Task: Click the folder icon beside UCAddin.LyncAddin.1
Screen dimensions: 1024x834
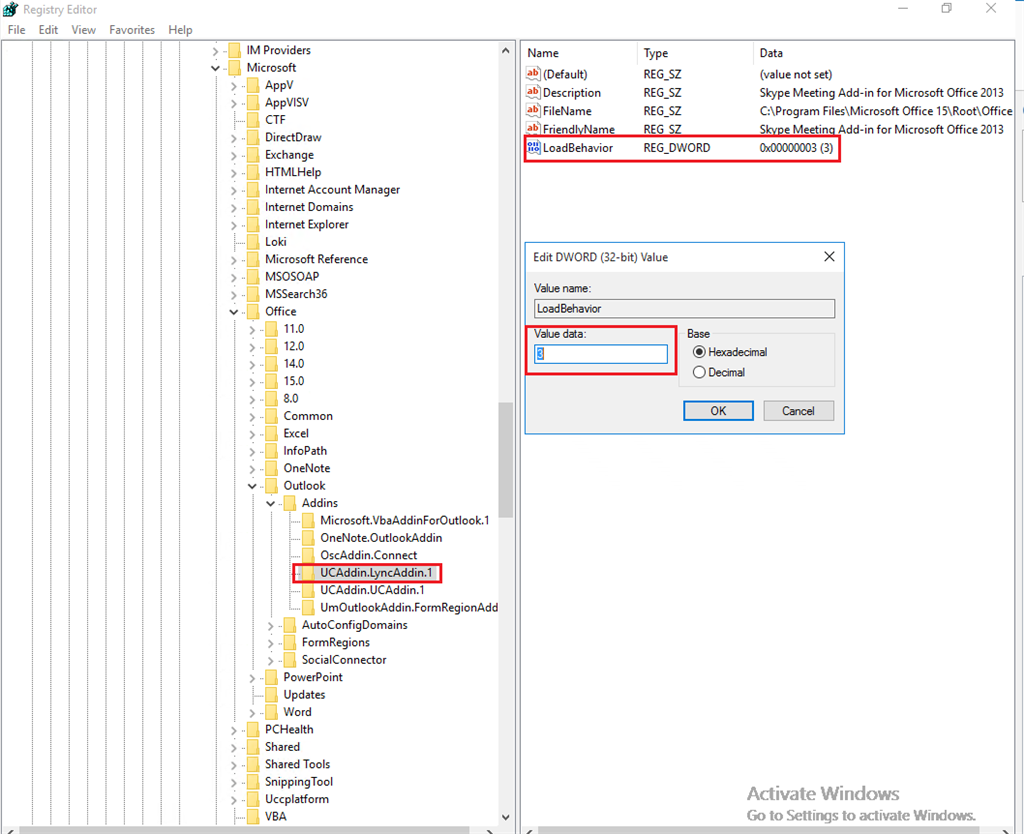Action: (308, 573)
